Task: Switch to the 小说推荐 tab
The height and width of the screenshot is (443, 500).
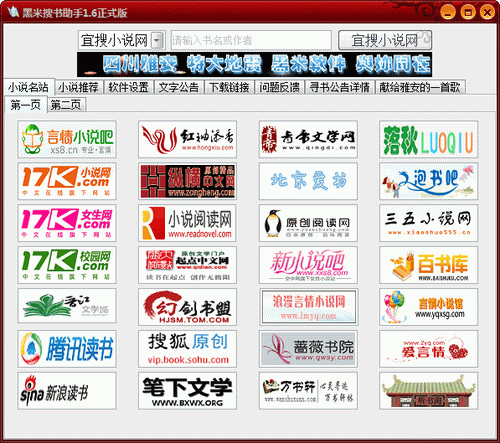Action: [x=78, y=87]
